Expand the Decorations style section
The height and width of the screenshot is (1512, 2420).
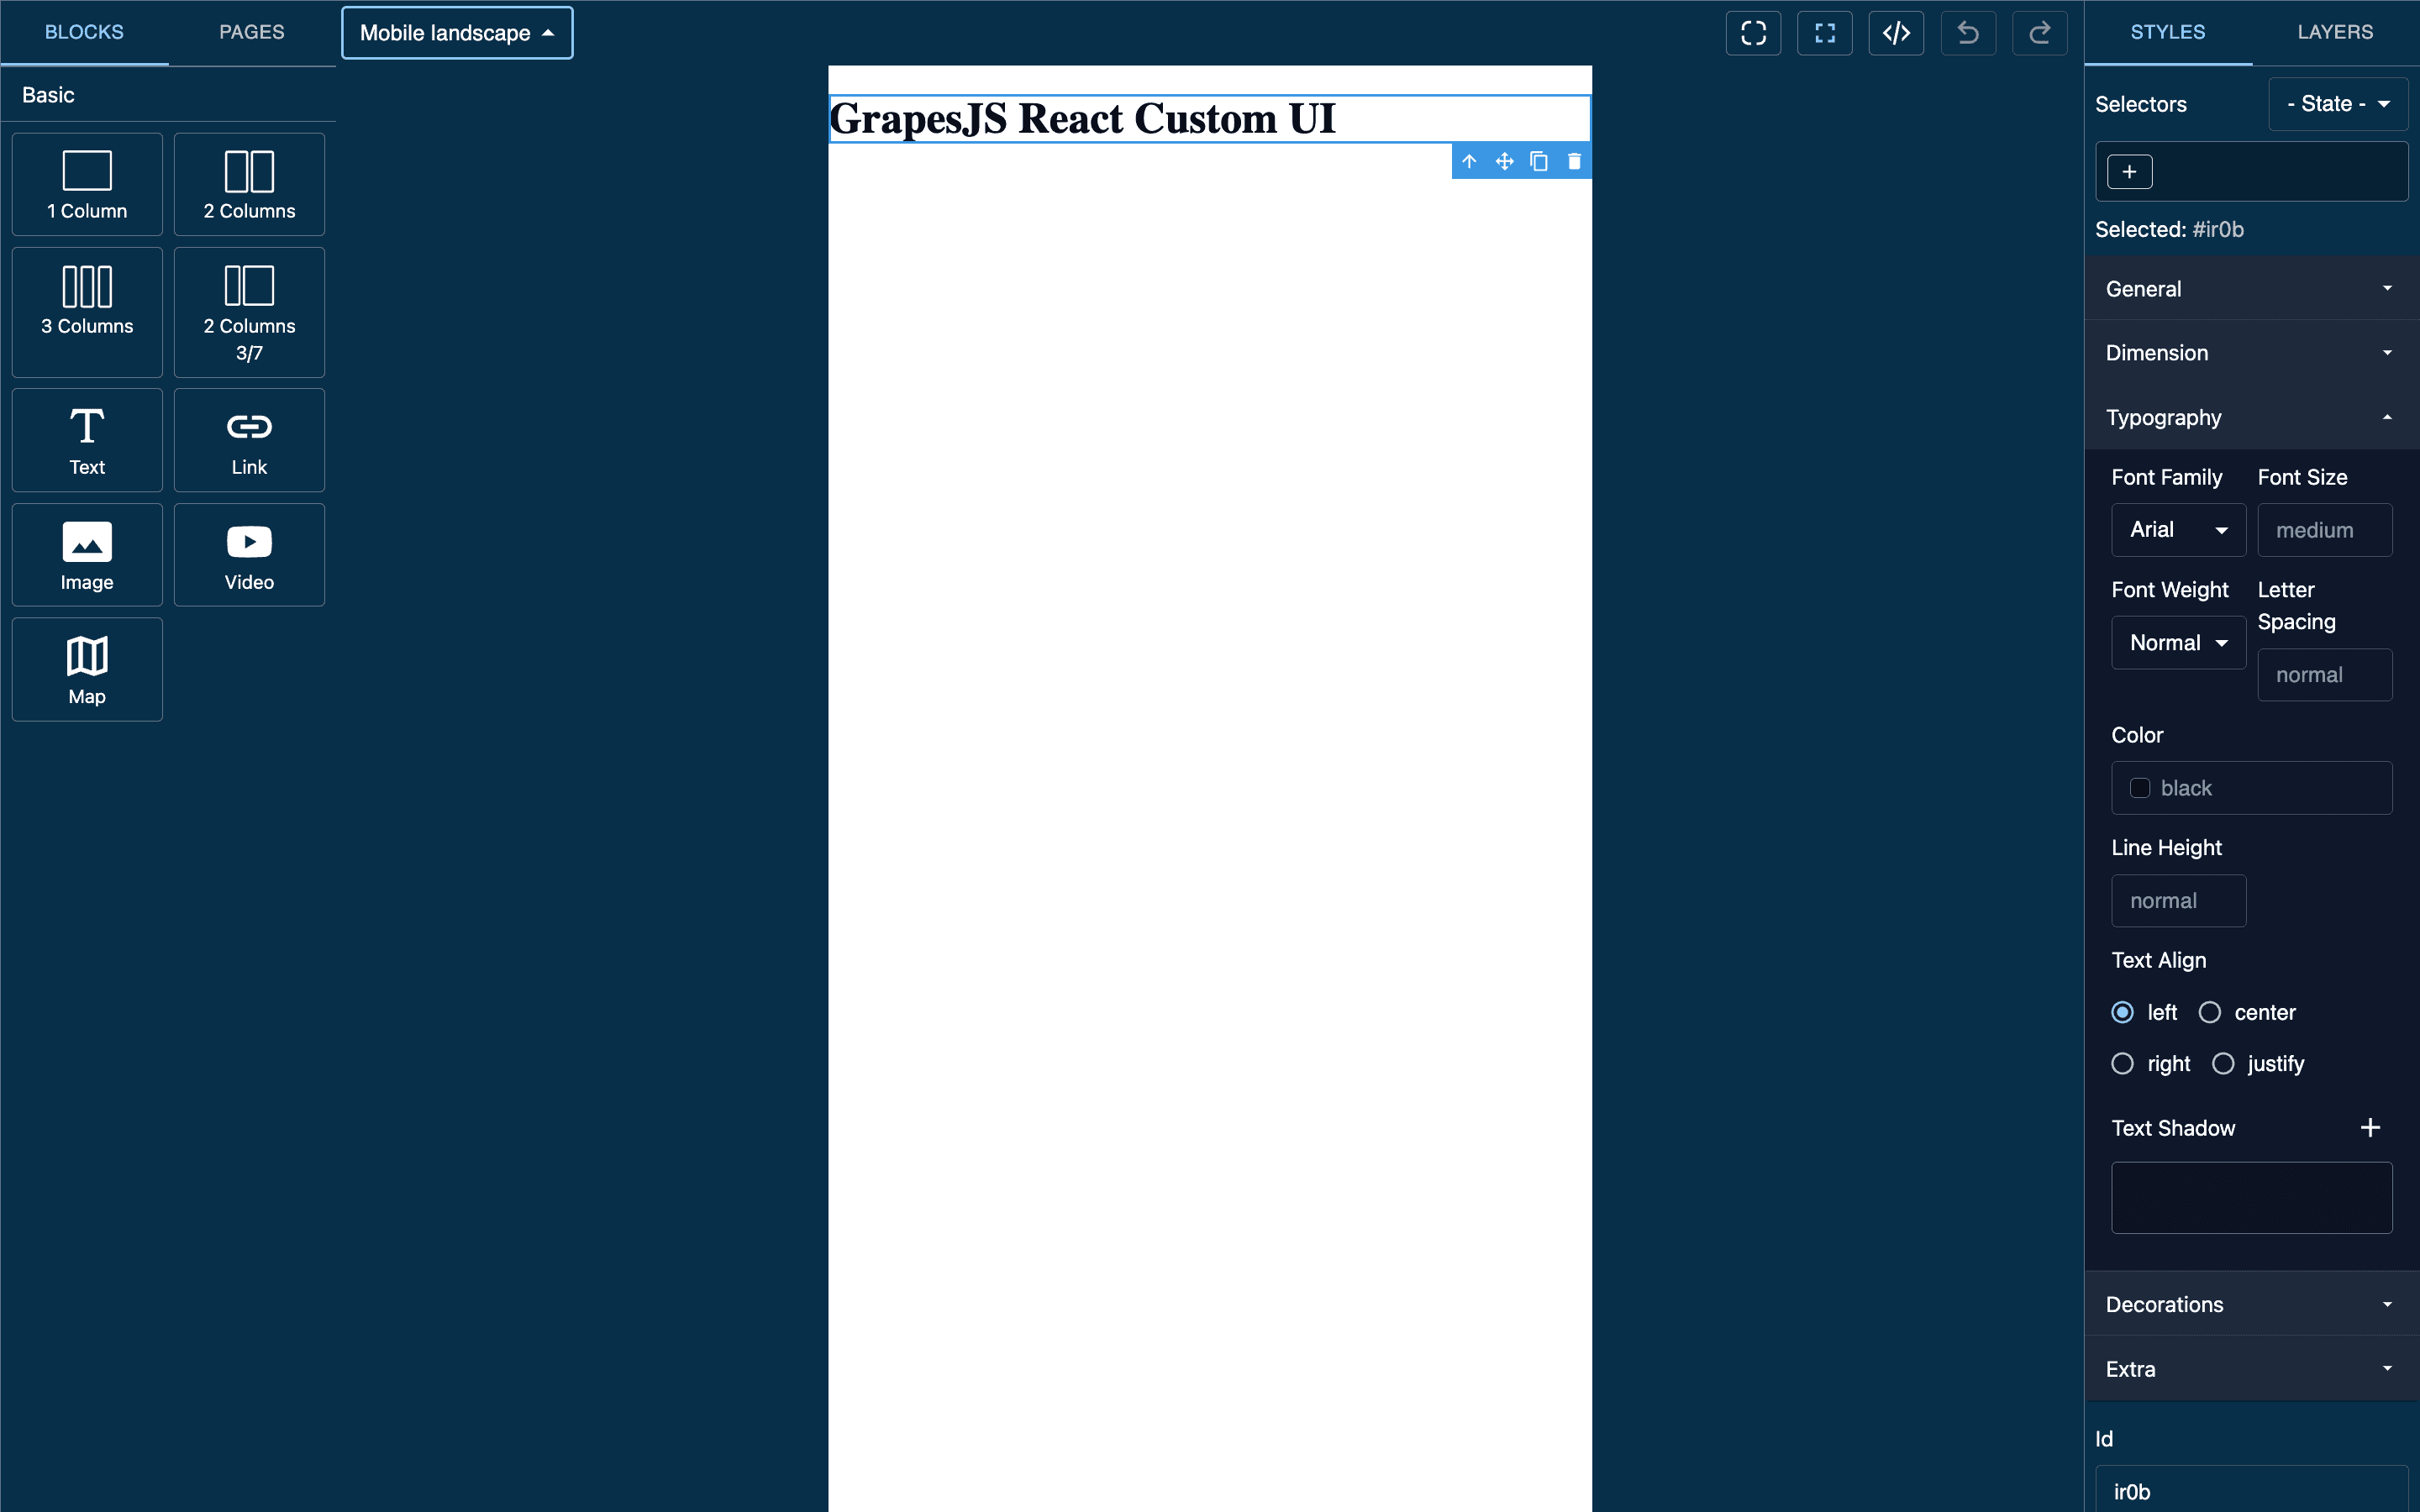coord(2251,1304)
